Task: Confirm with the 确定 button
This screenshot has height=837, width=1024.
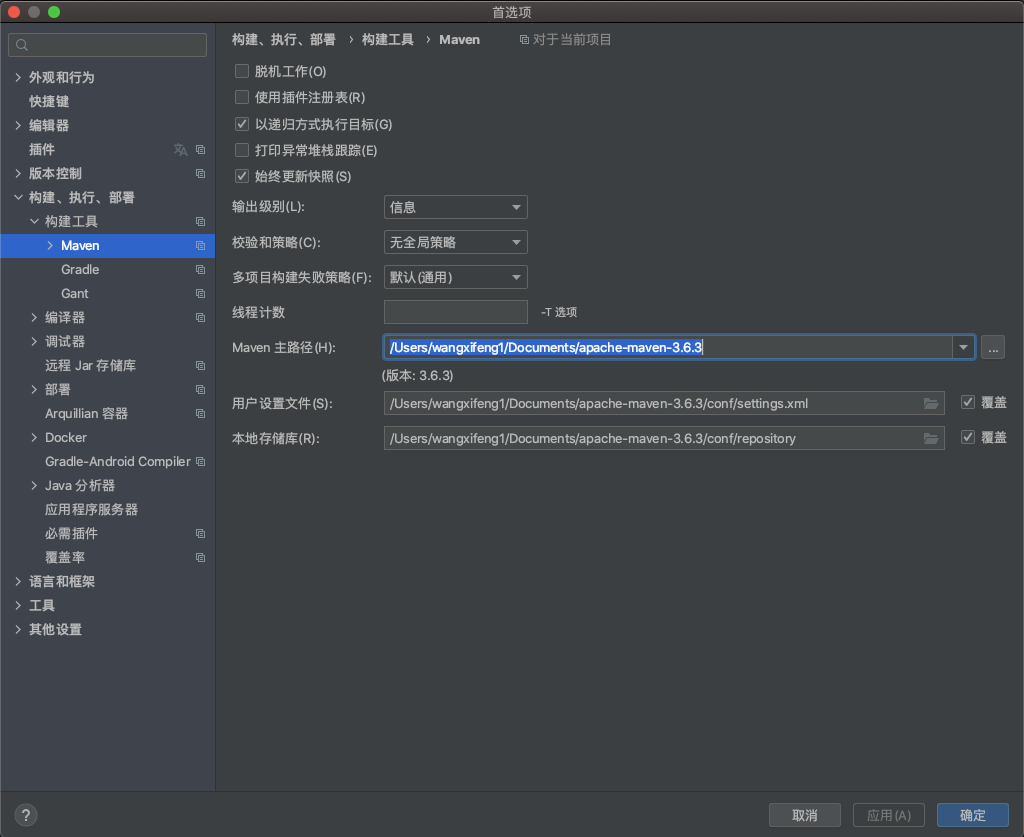Action: [973, 815]
